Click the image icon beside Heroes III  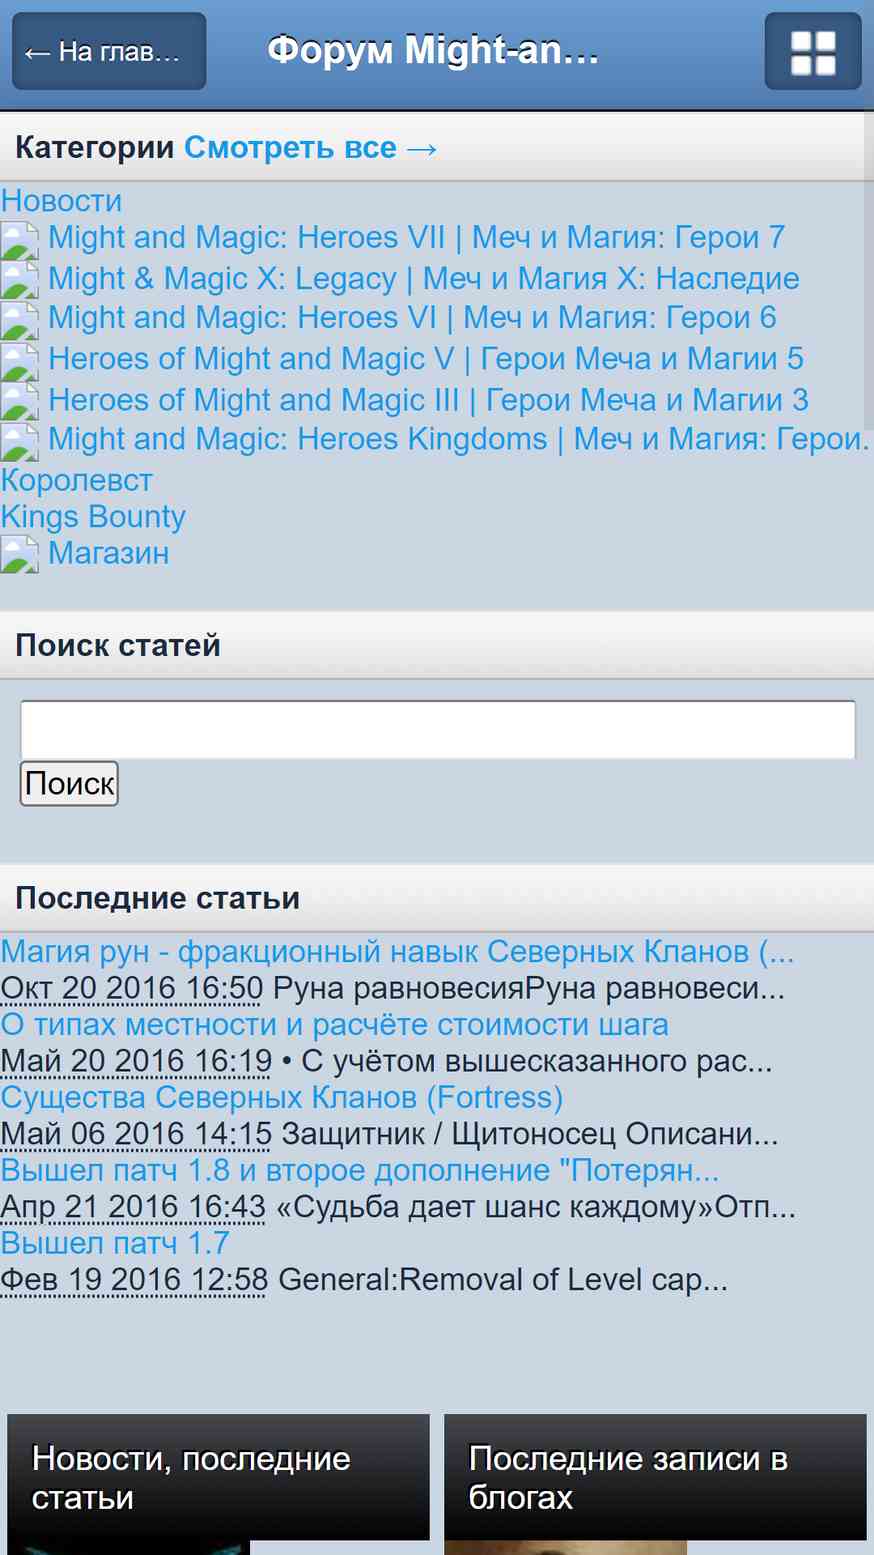pos(20,402)
